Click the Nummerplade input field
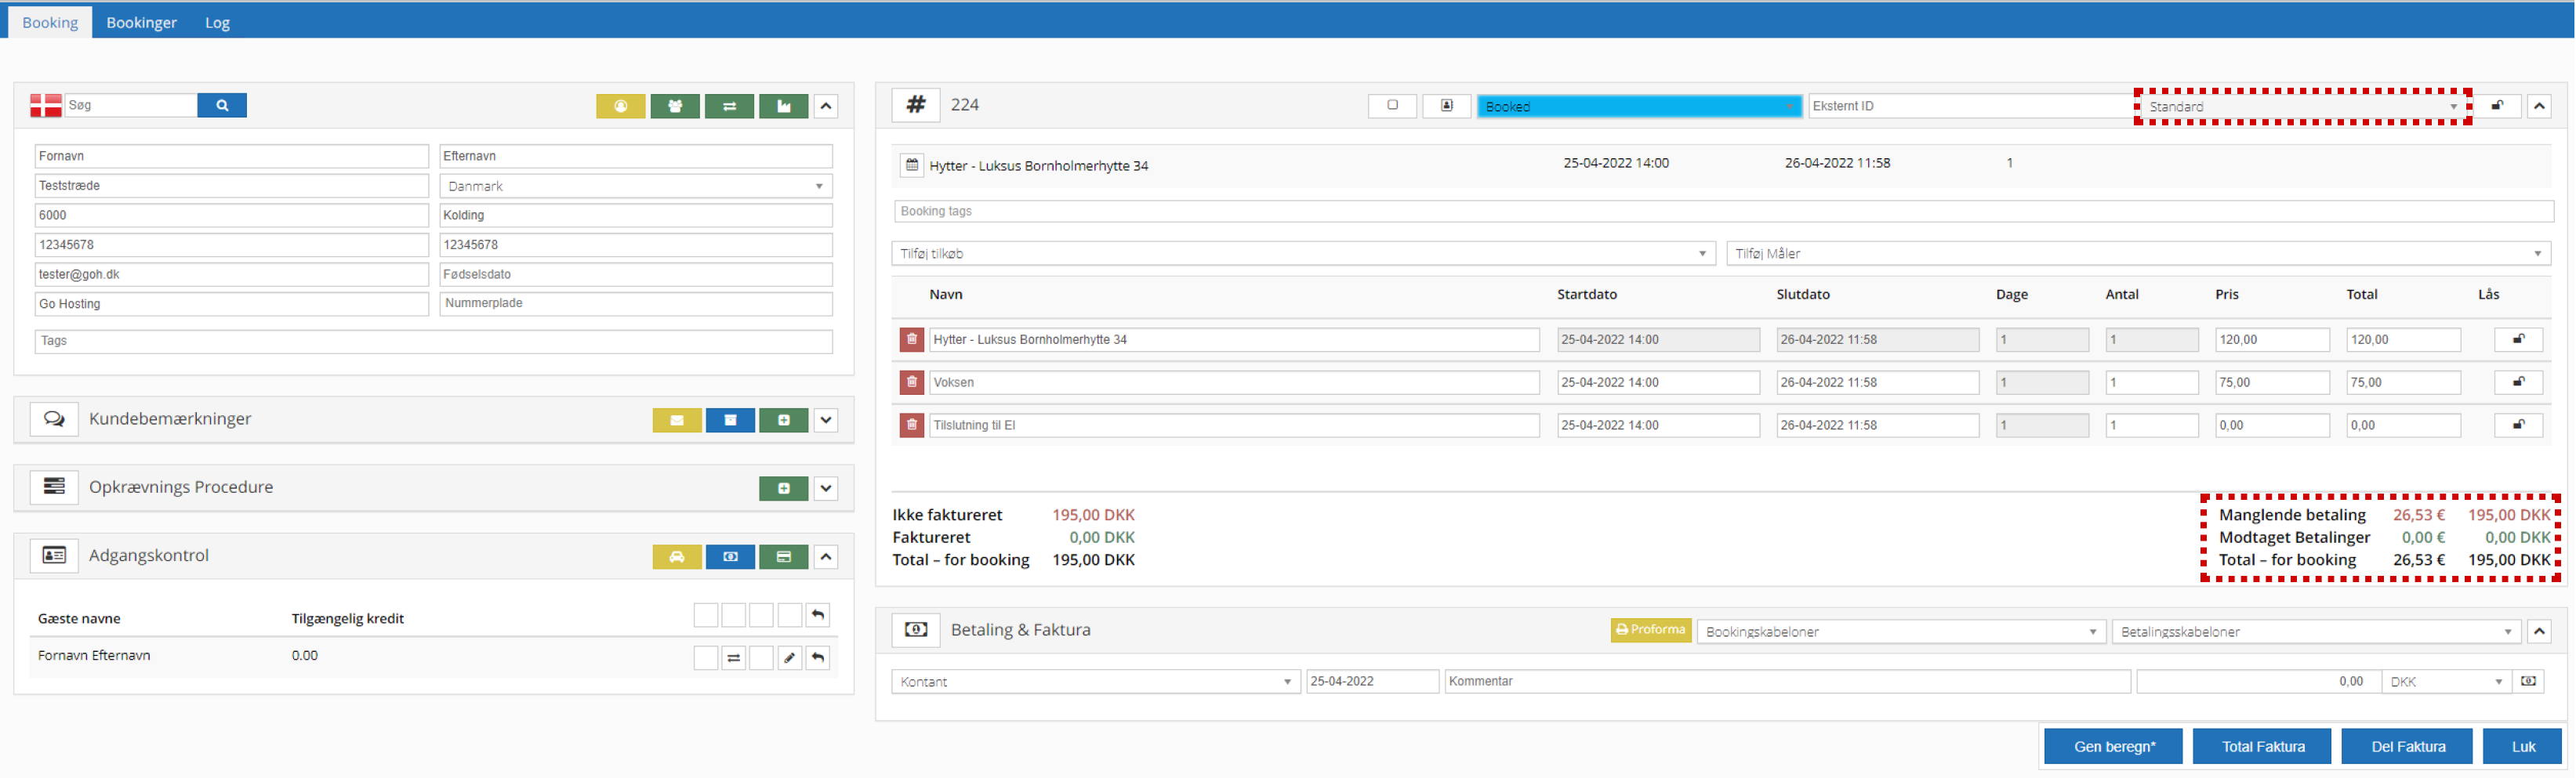 [x=636, y=304]
